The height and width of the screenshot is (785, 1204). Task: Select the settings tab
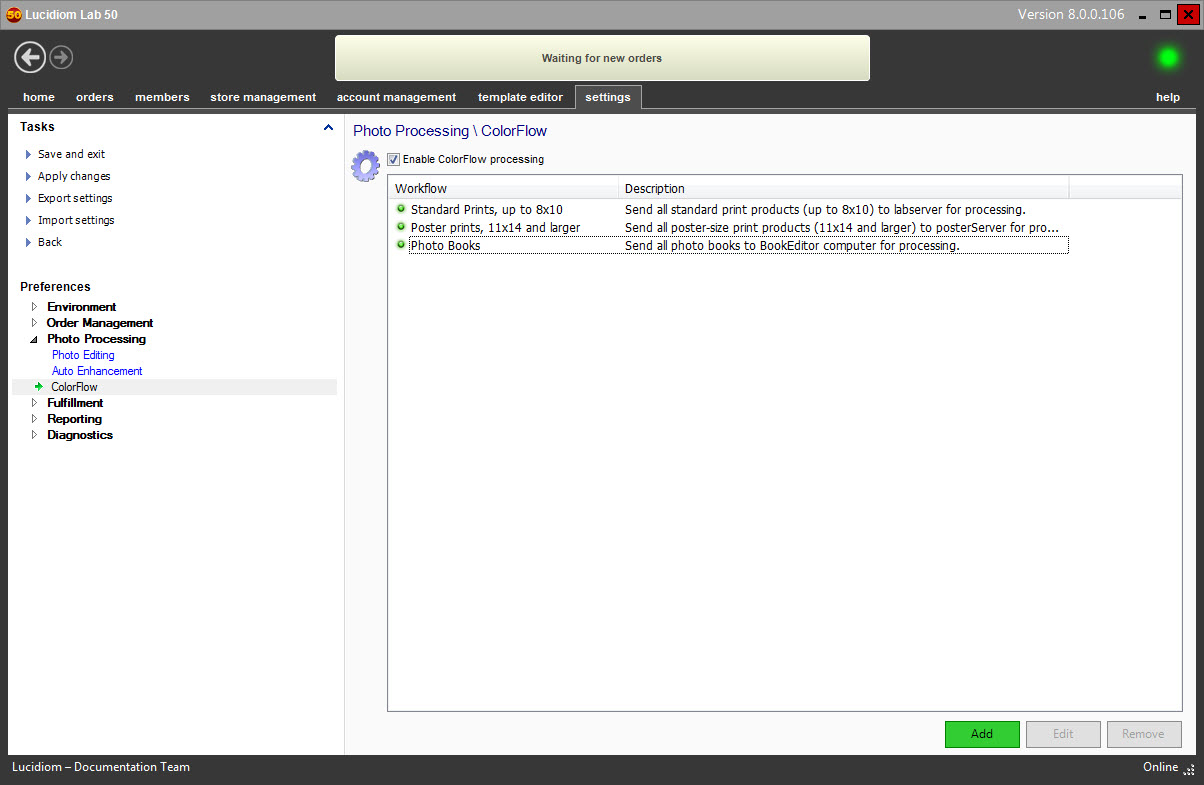tap(608, 97)
